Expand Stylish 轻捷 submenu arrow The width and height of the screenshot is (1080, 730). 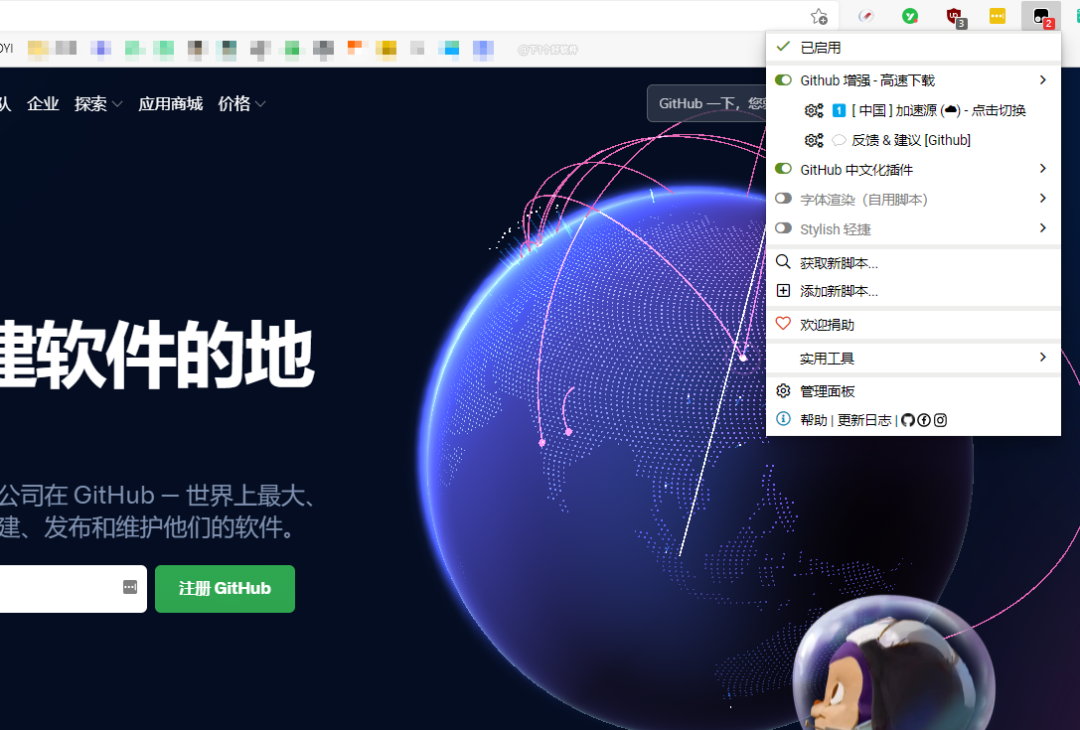(x=1043, y=228)
